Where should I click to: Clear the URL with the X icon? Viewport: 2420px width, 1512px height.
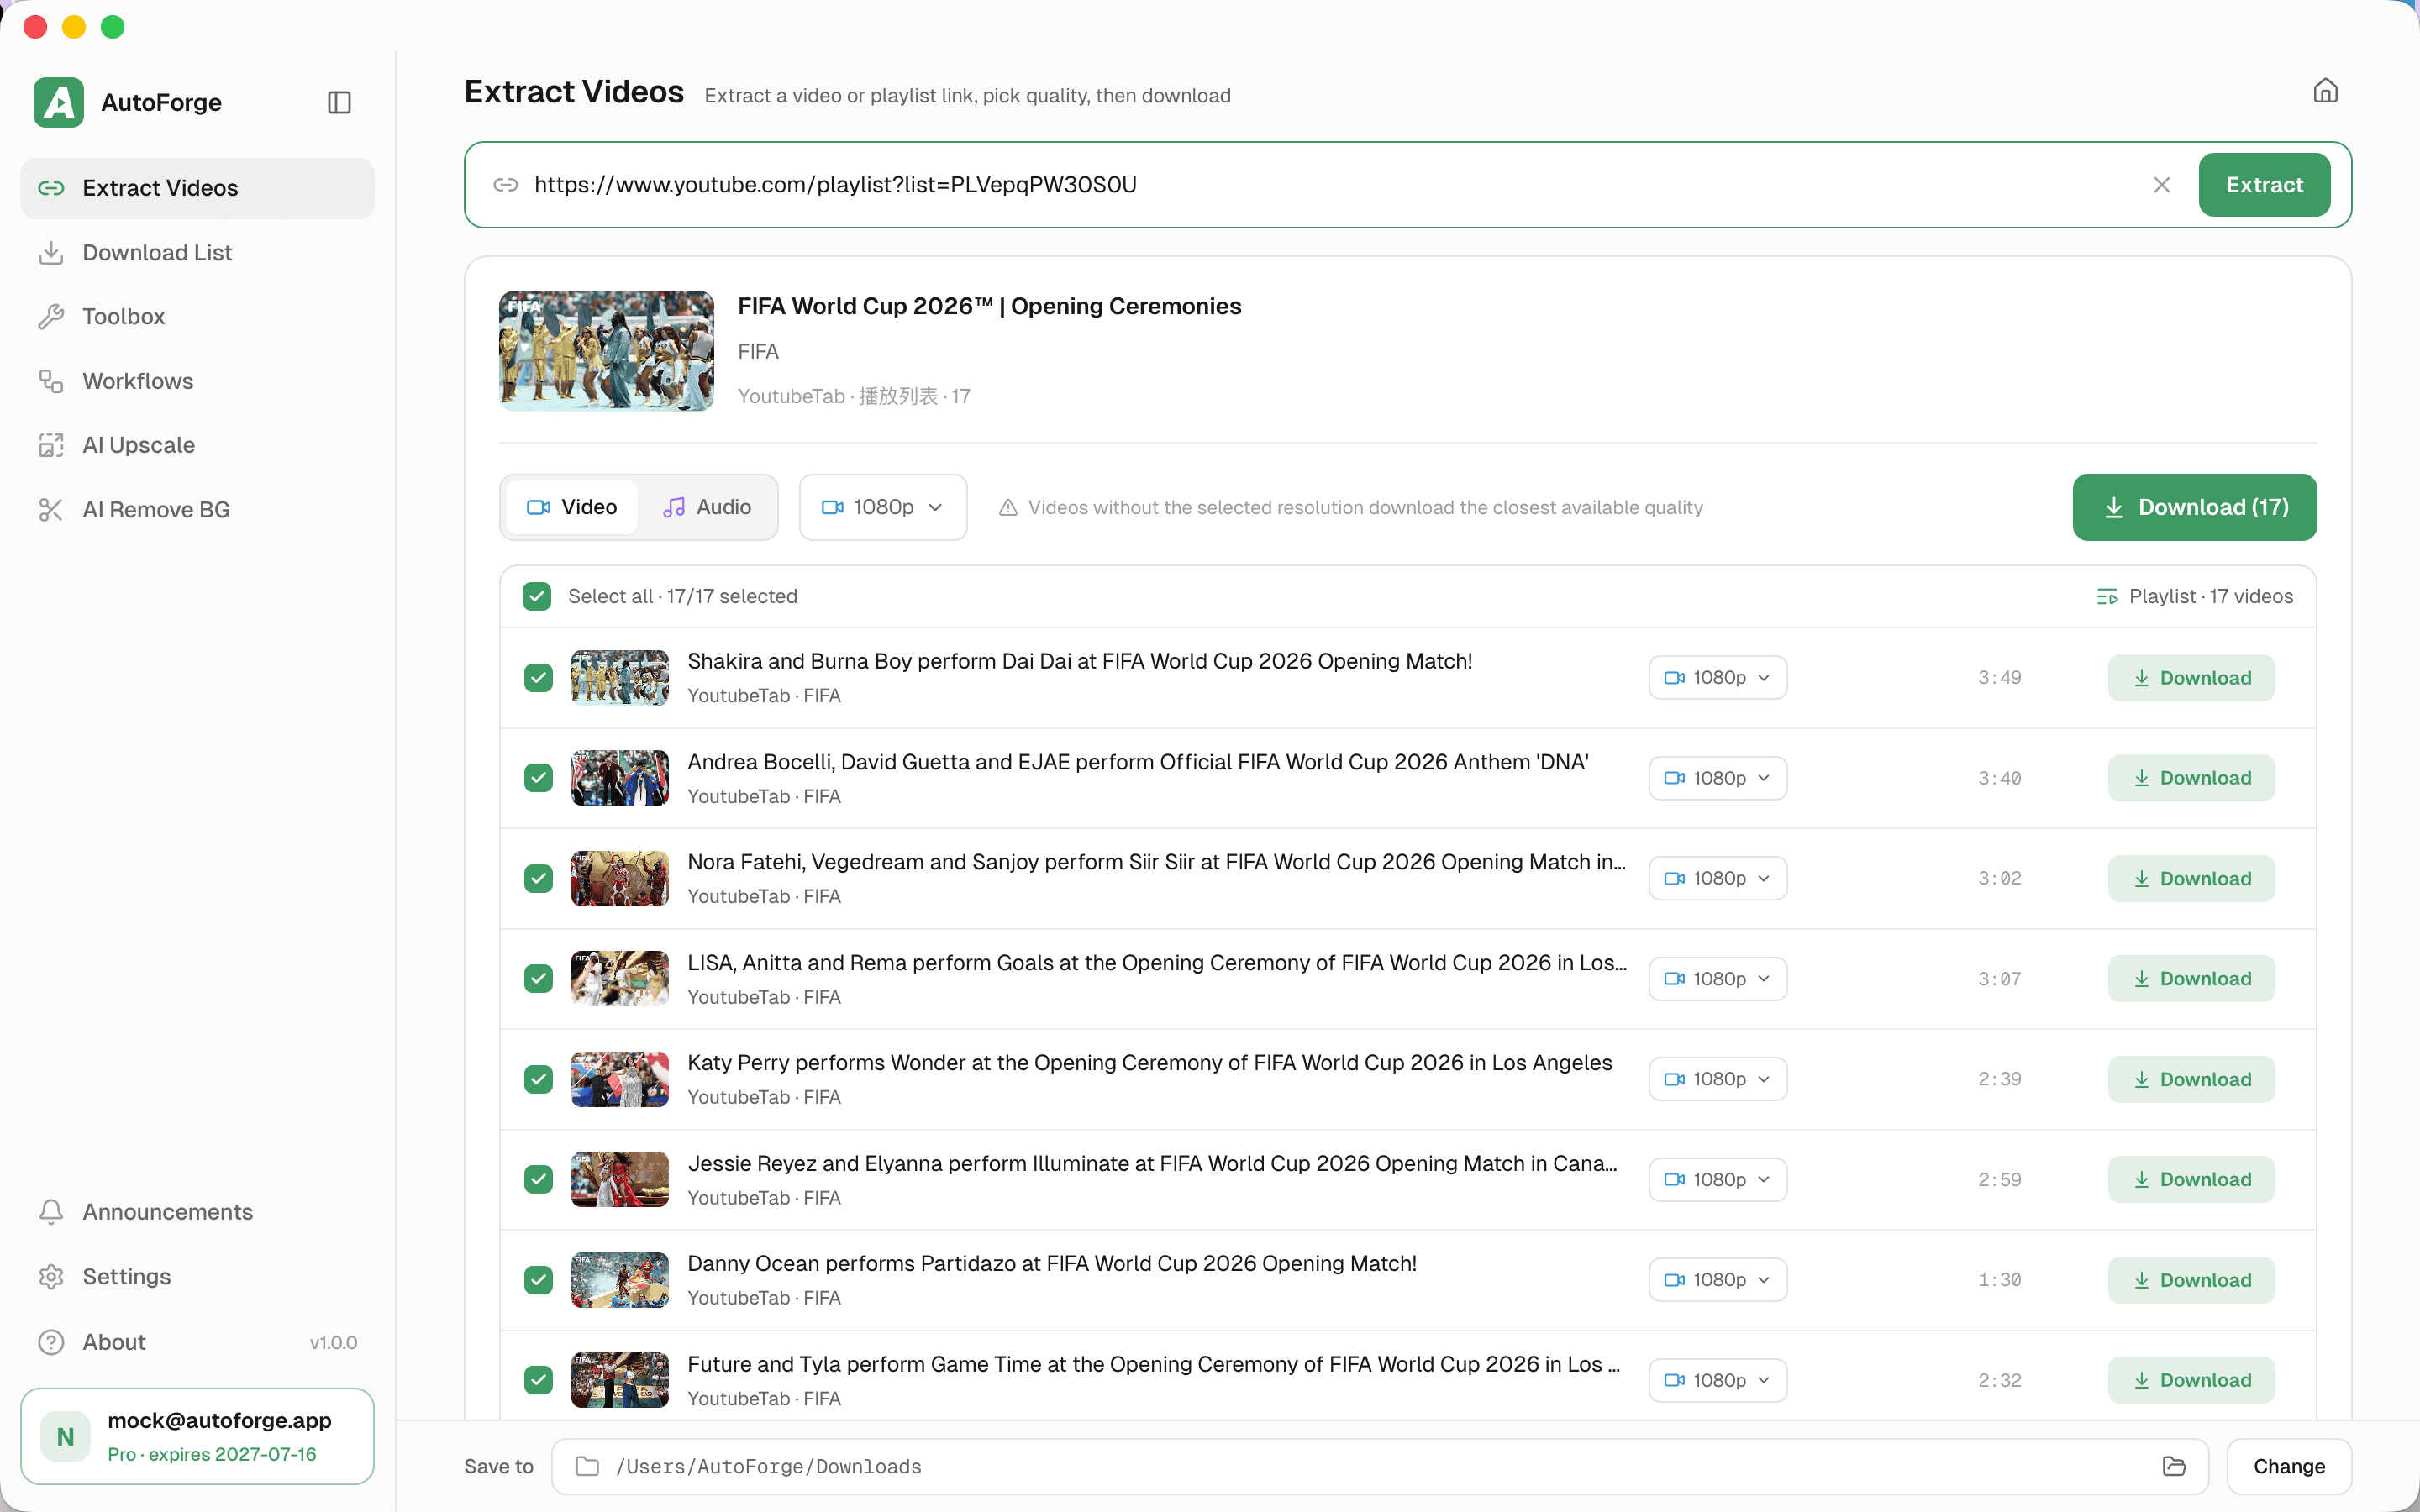[2161, 185]
